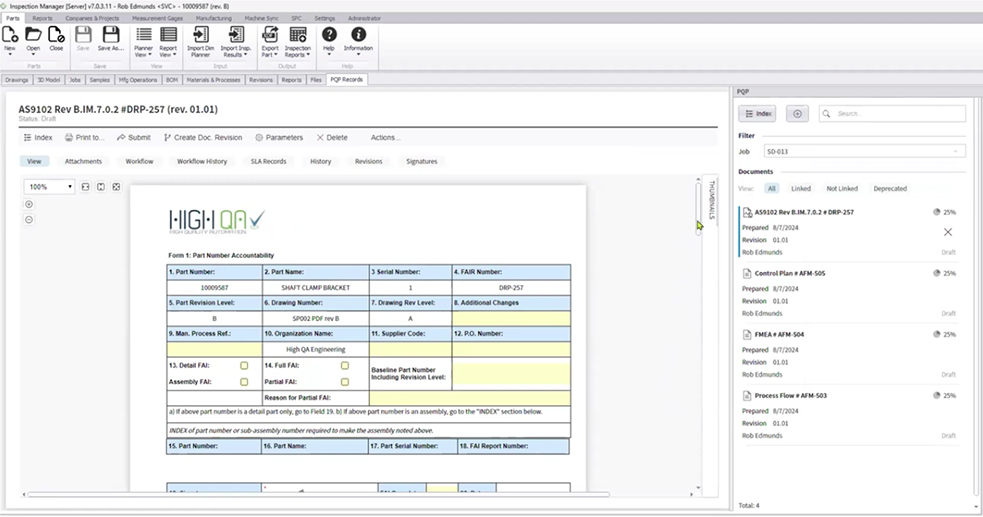Click the zoom in plus icon

point(29,204)
